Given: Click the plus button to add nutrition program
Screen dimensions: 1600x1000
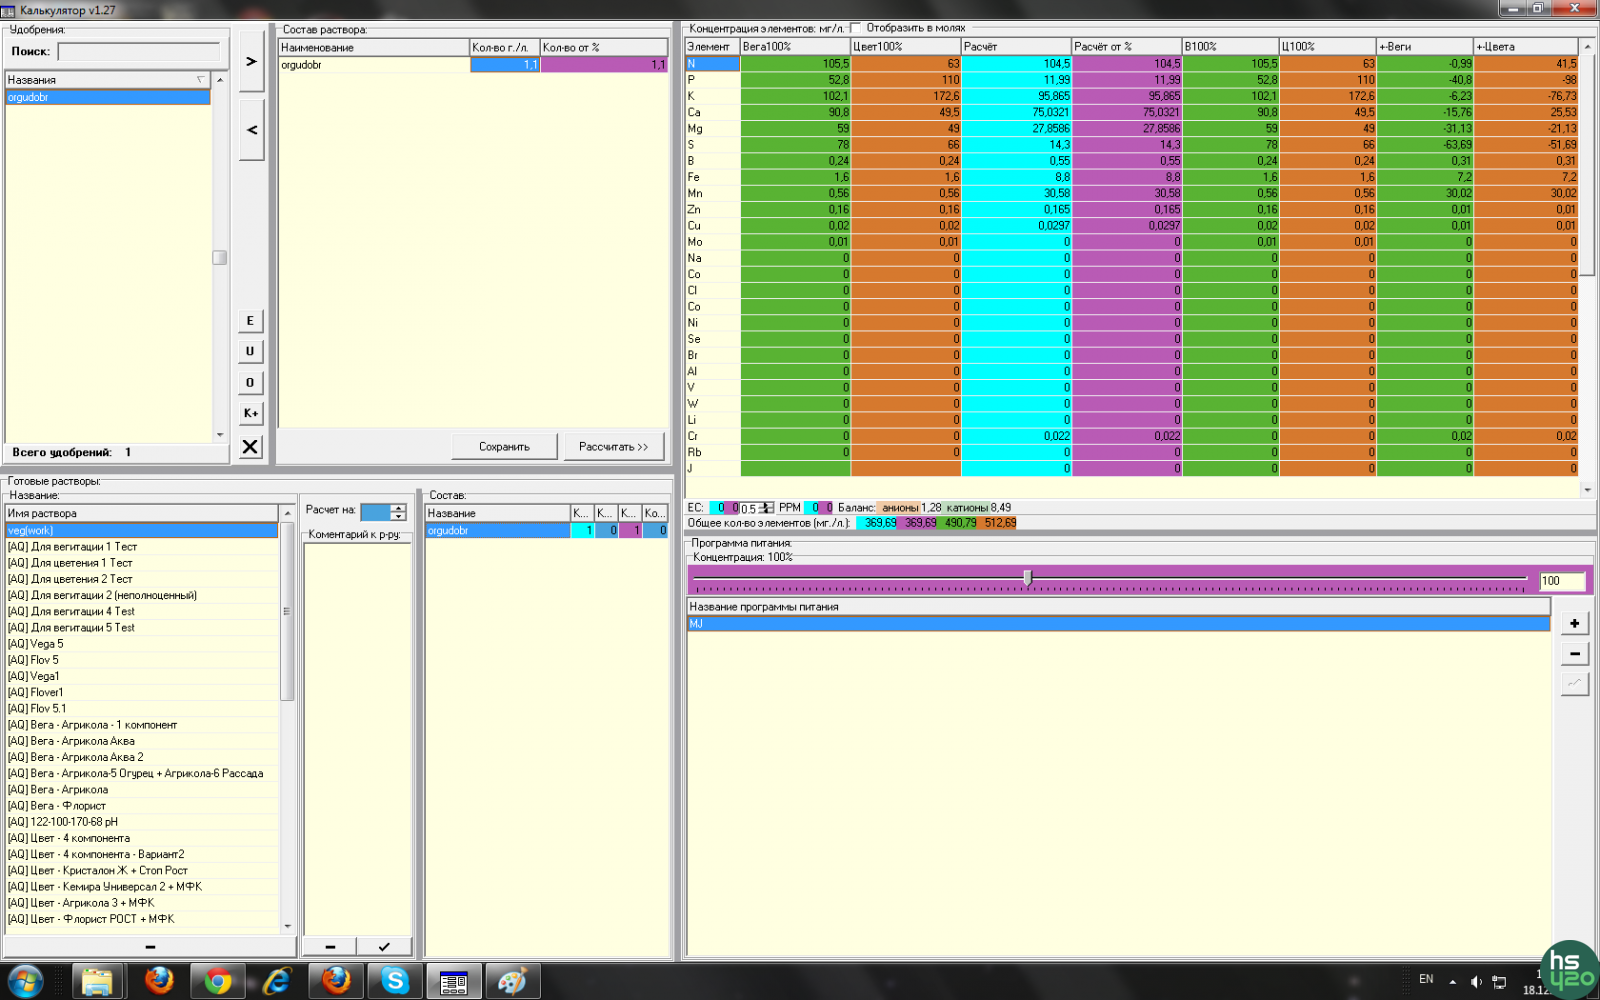Looking at the screenshot, I should pyautogui.click(x=1574, y=623).
